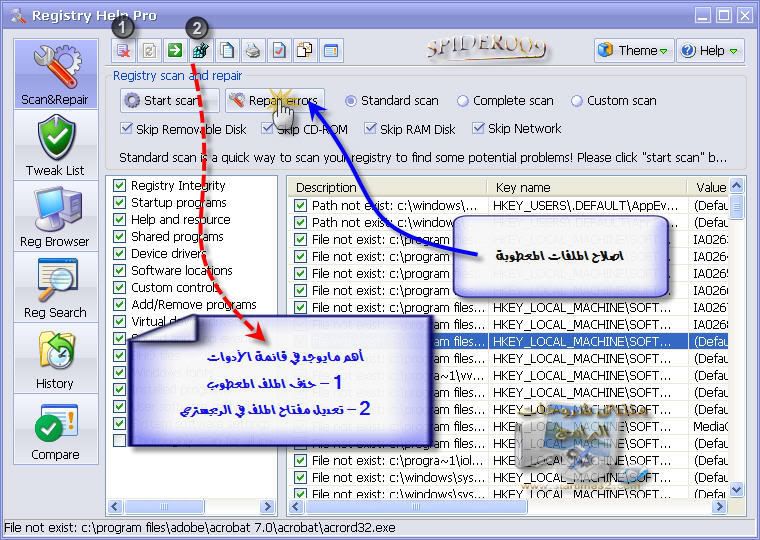This screenshot has width=760, height=540.
Task: Click the HKEY_USERS\.DEFAULT\AppEv... key cell
Action: tap(586, 206)
